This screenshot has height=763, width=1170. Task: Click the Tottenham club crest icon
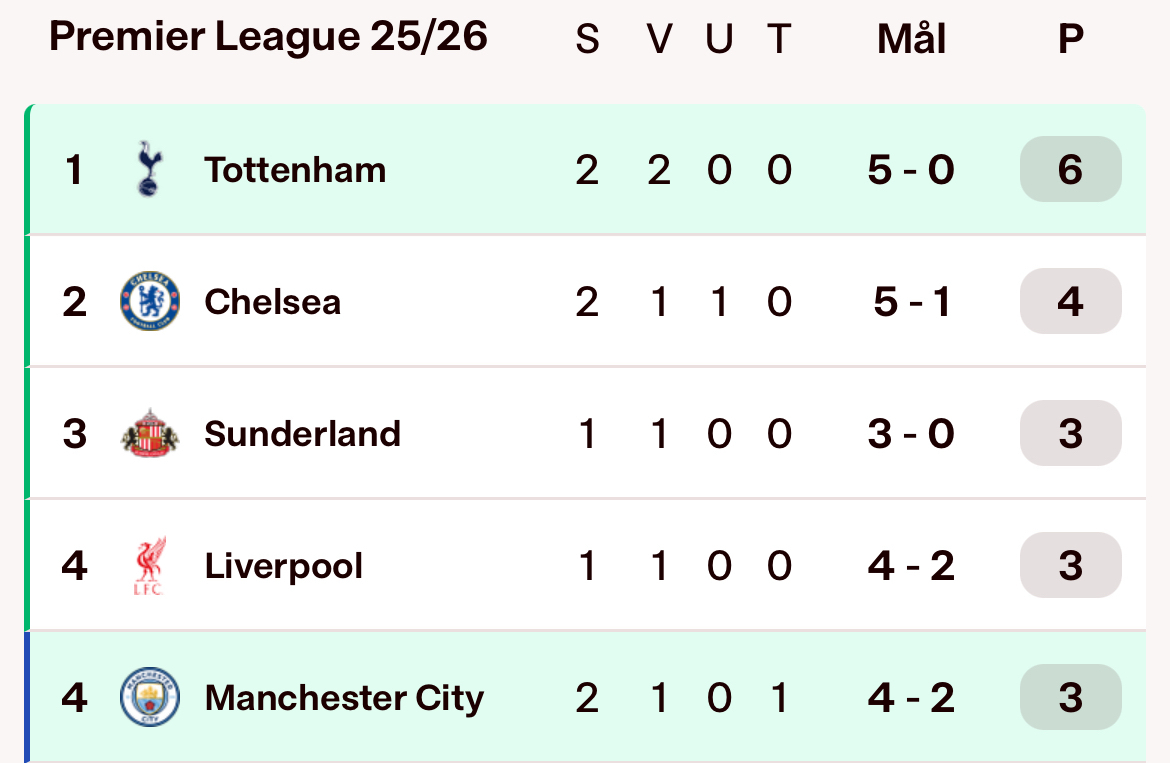pos(148,169)
